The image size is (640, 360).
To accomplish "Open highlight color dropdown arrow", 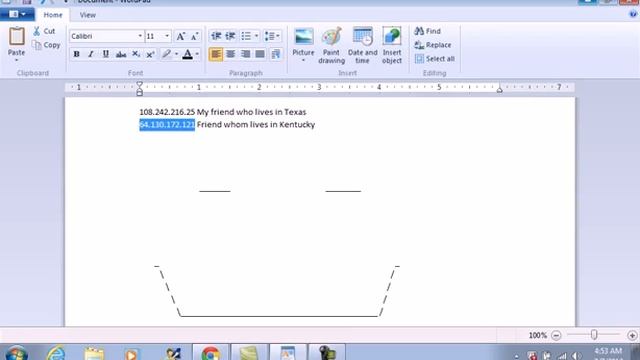I will pyautogui.click(x=176, y=54).
